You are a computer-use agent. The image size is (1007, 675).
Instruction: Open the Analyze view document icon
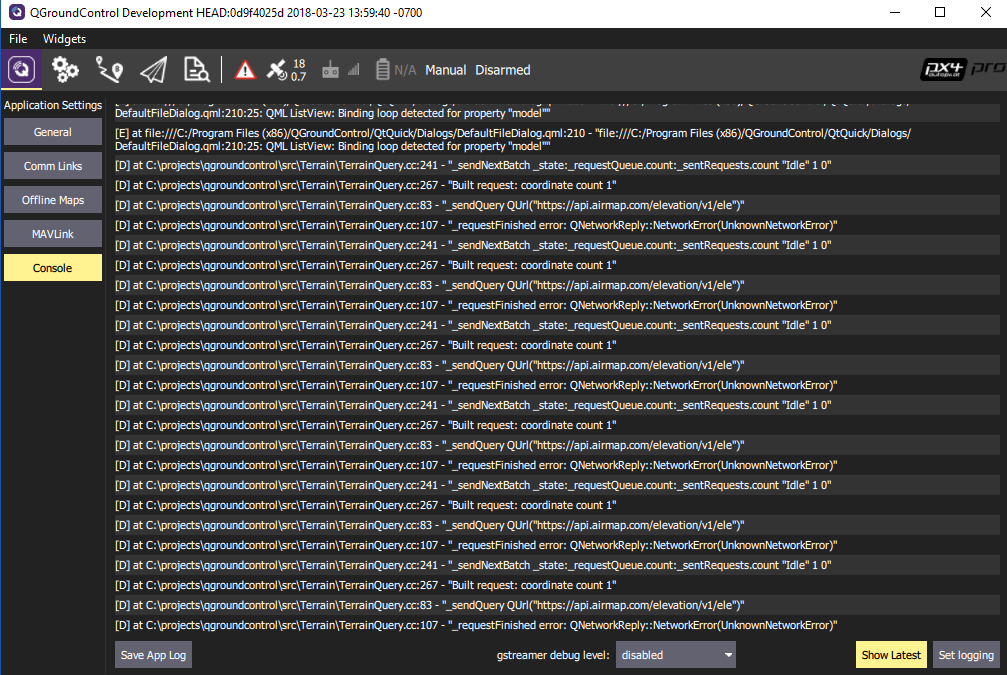coord(197,69)
